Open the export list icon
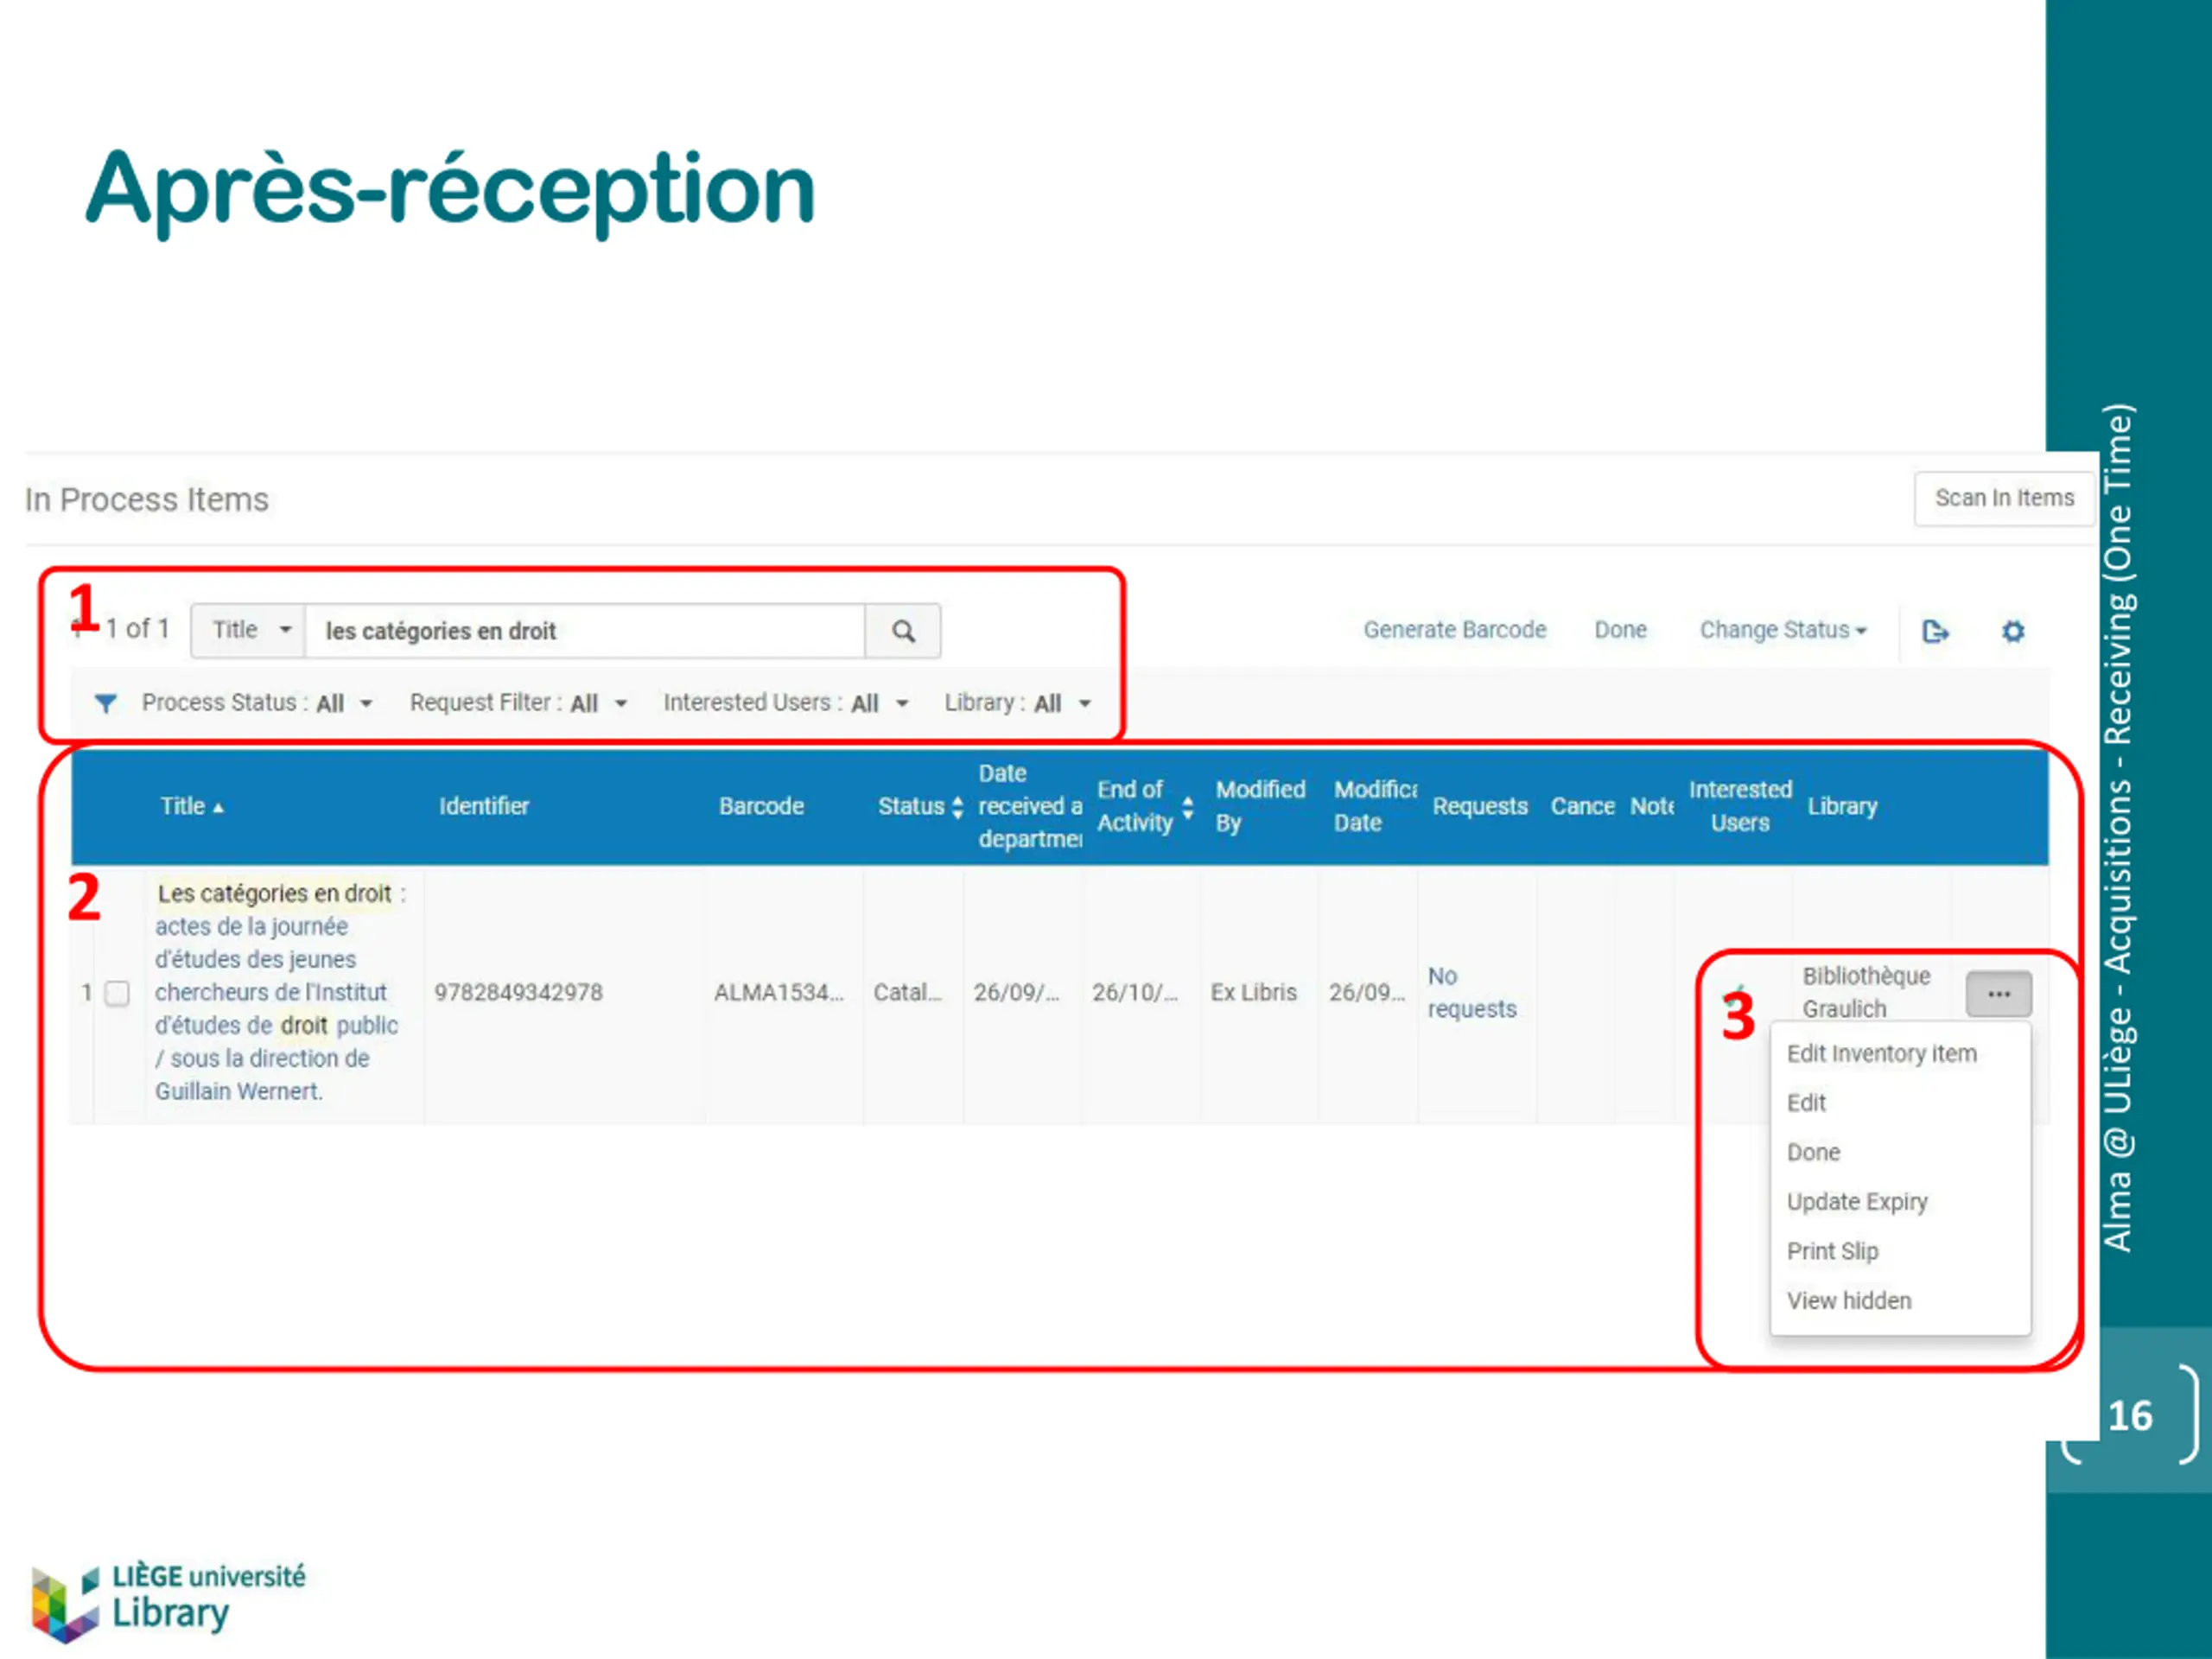2212x1659 pixels. click(x=1935, y=631)
